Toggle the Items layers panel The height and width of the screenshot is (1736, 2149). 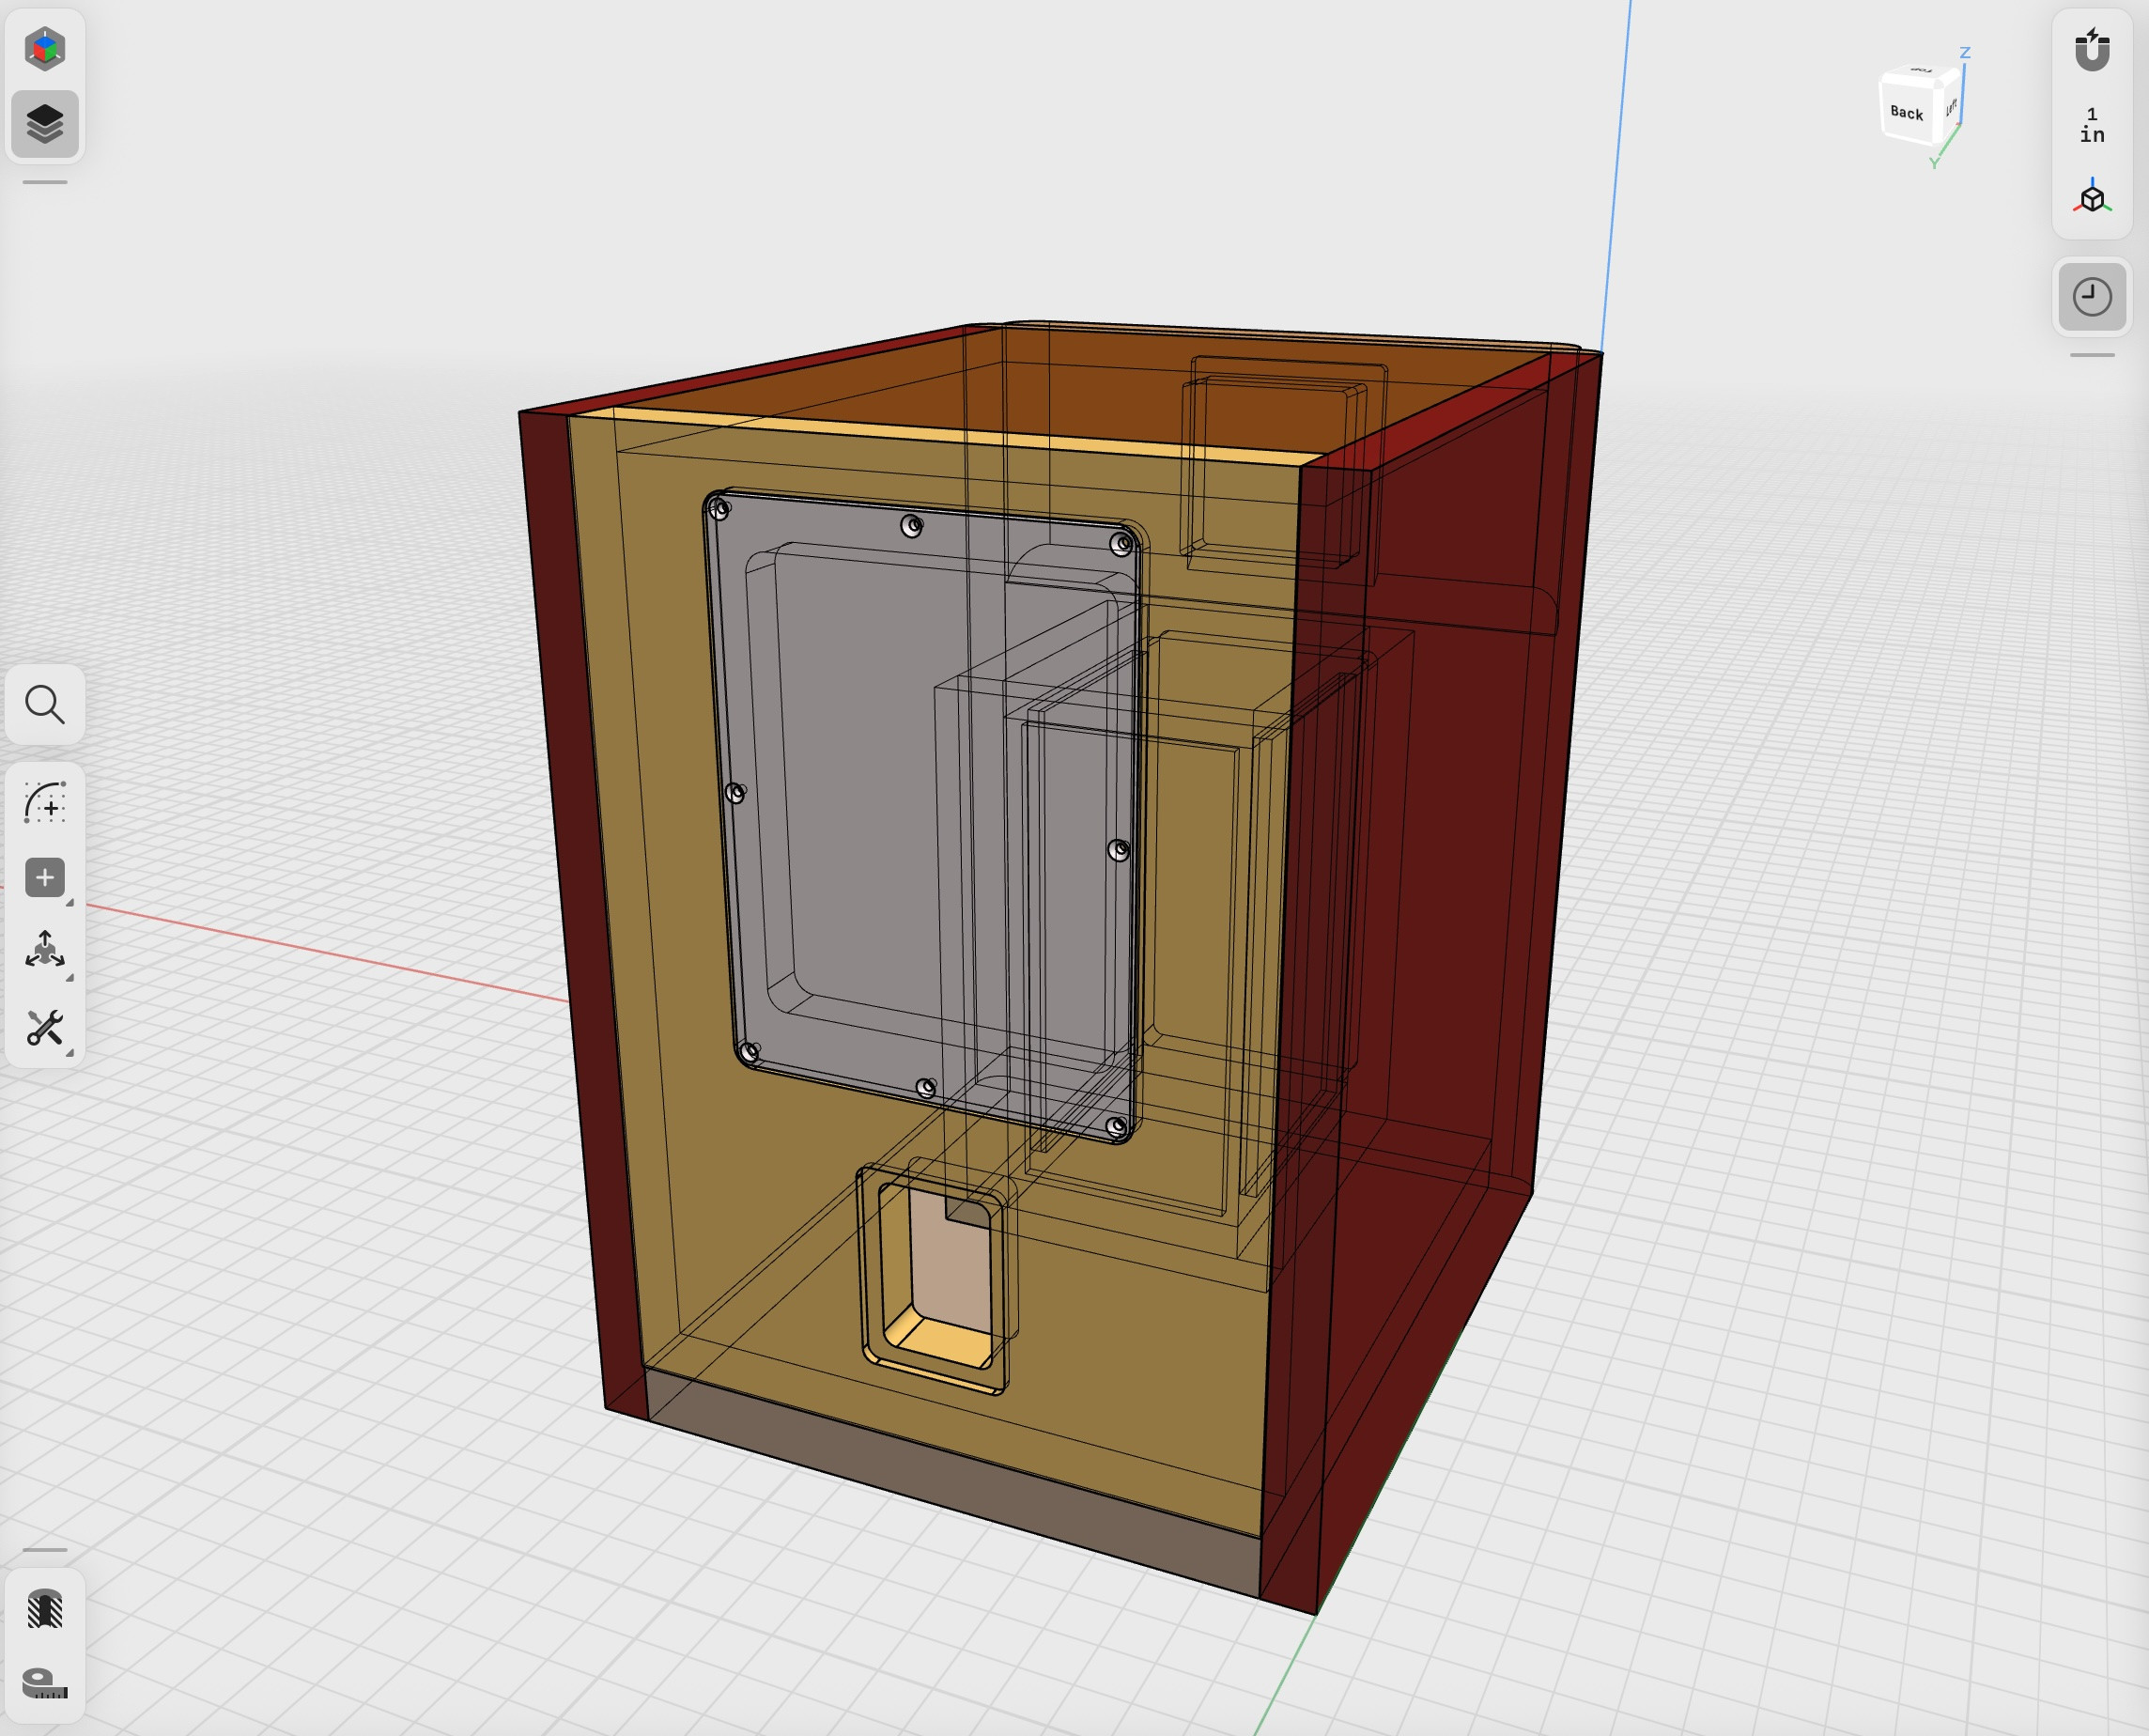pyautogui.click(x=45, y=124)
